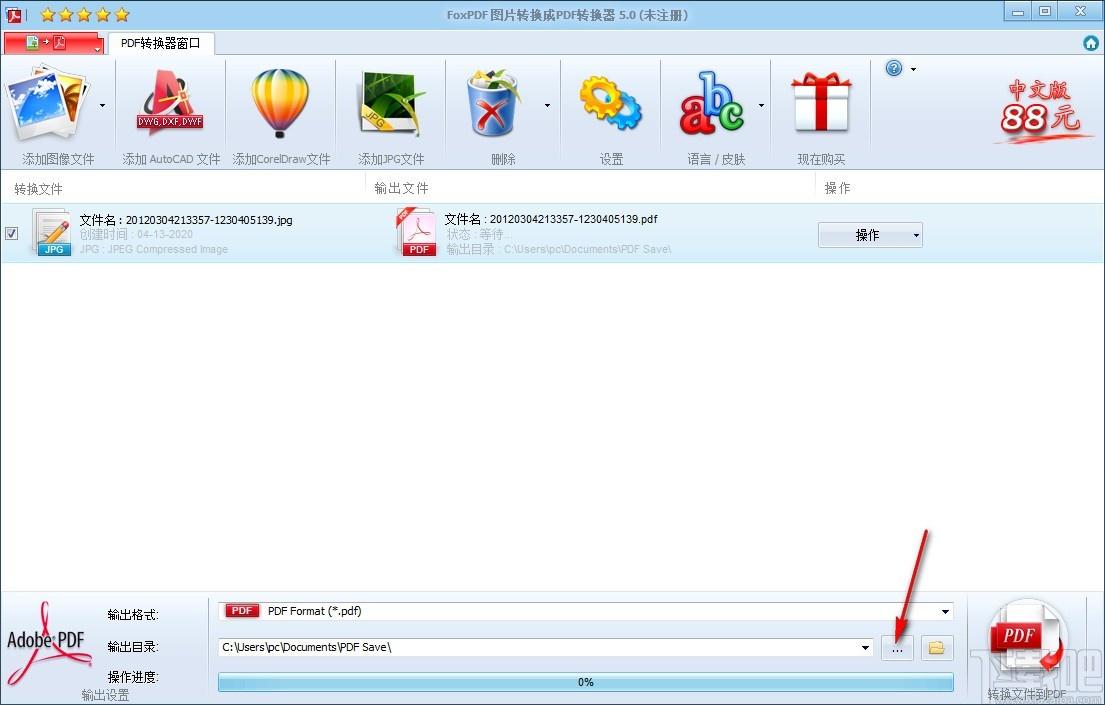The height and width of the screenshot is (705, 1105).
Task: Expand the output directory dropdown arrow
Action: 865,647
